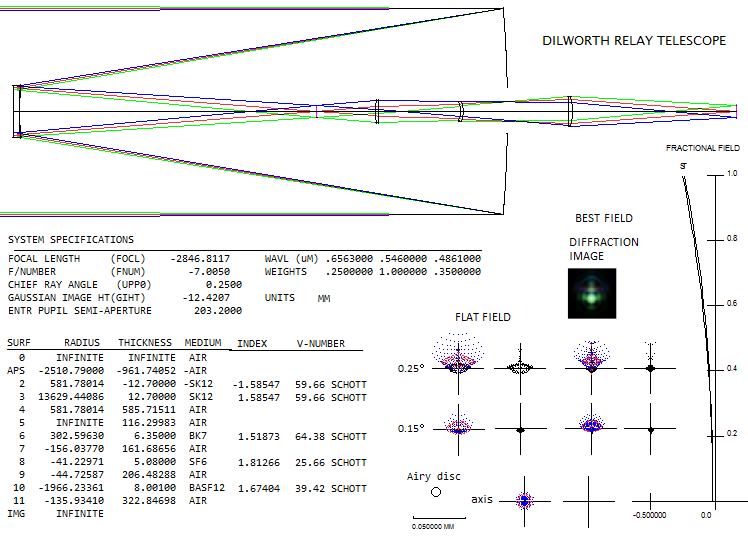Click surface 10 index 1.67404

point(259,488)
